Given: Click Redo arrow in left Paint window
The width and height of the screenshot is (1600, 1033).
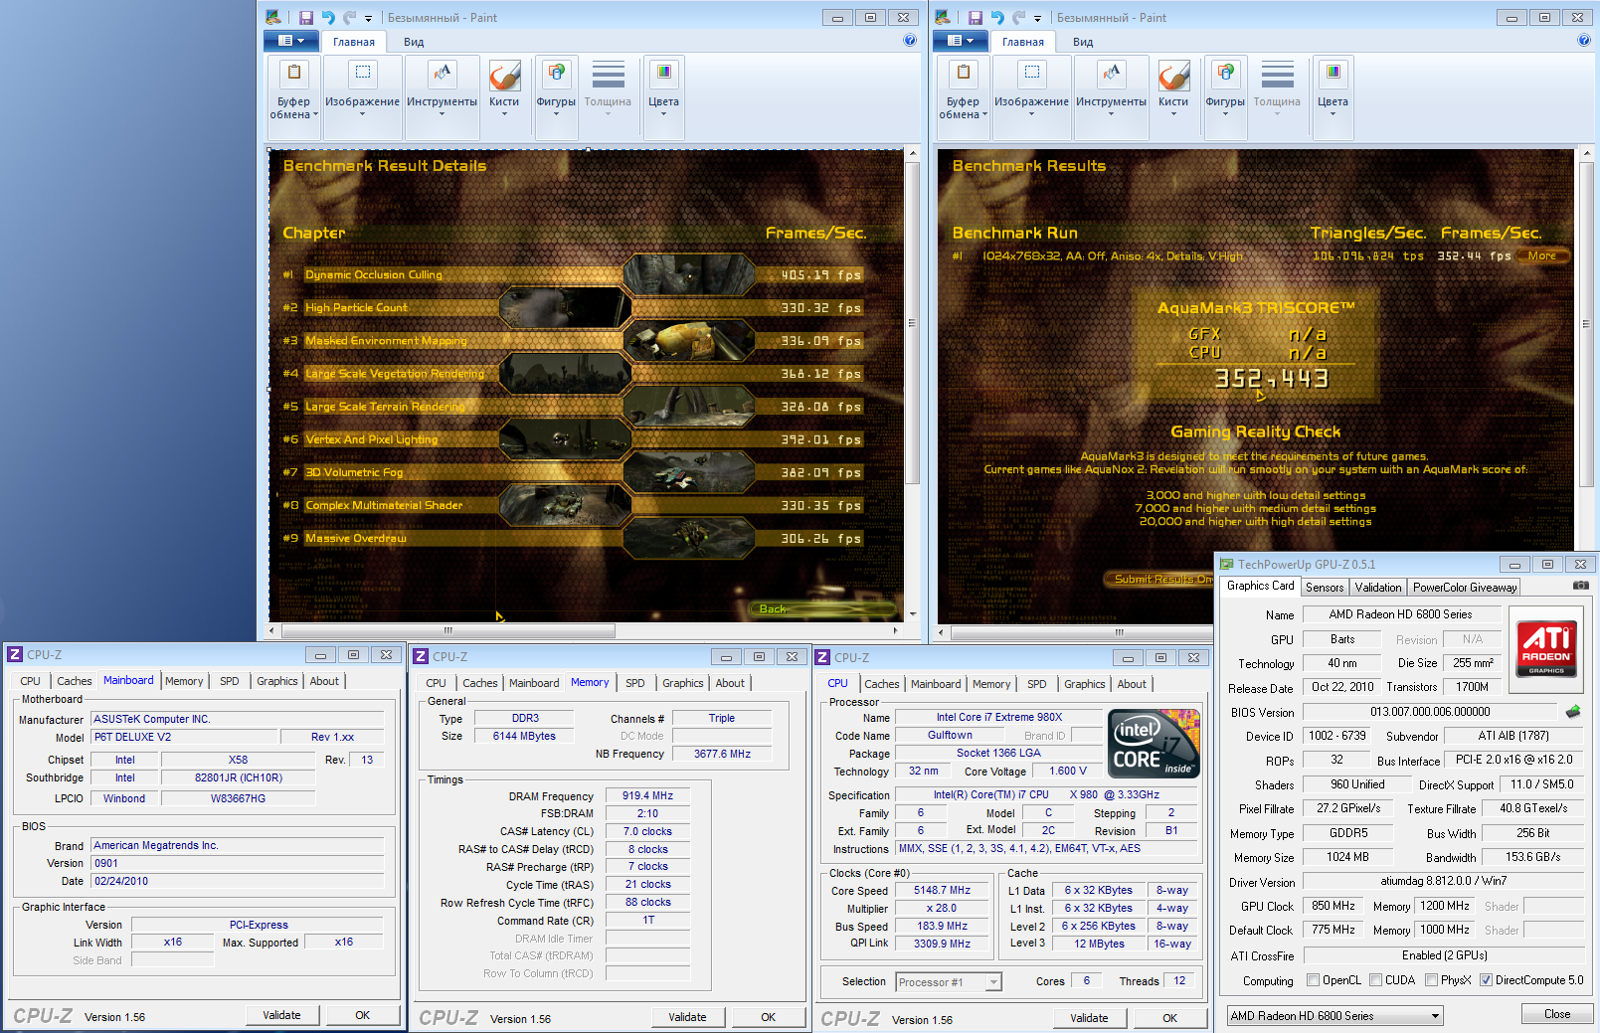Looking at the screenshot, I should 349,18.
